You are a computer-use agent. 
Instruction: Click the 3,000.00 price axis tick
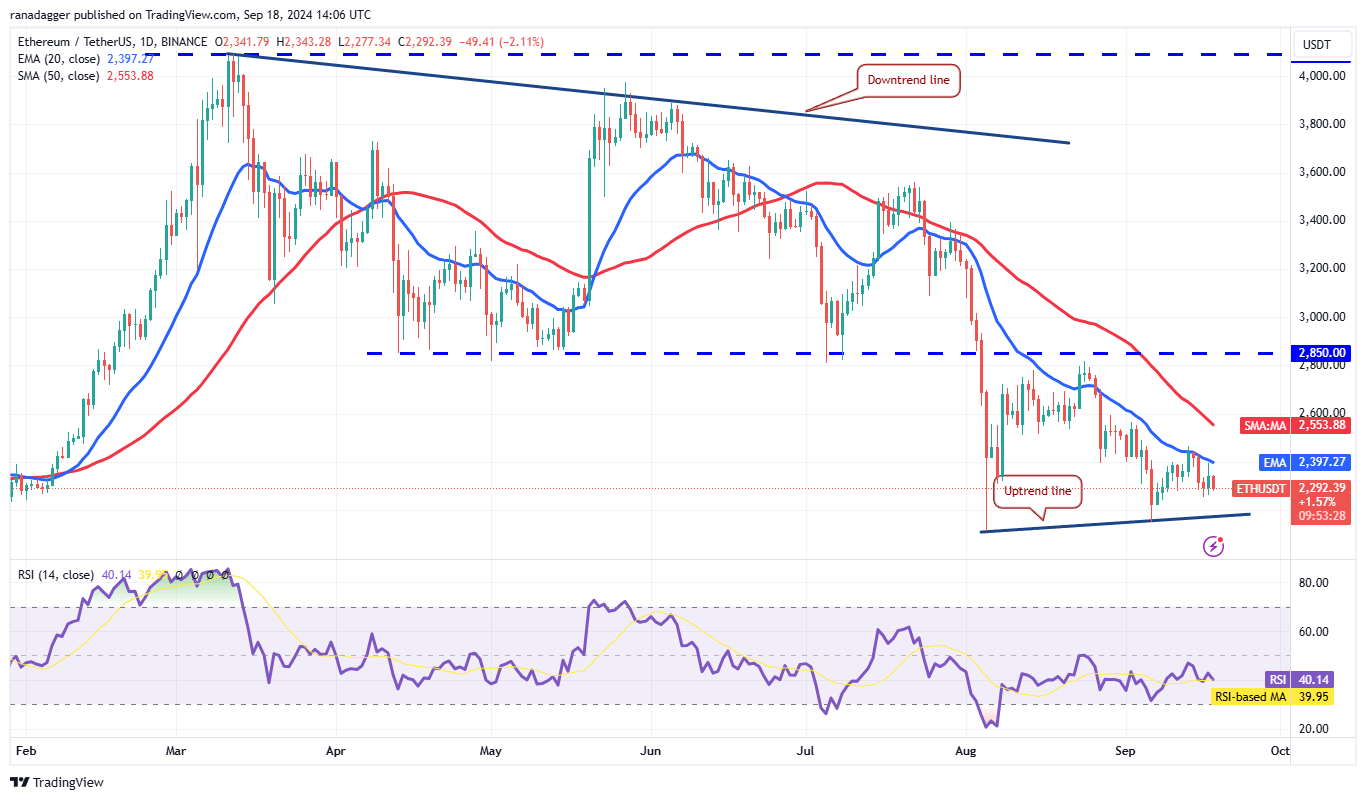(1320, 317)
